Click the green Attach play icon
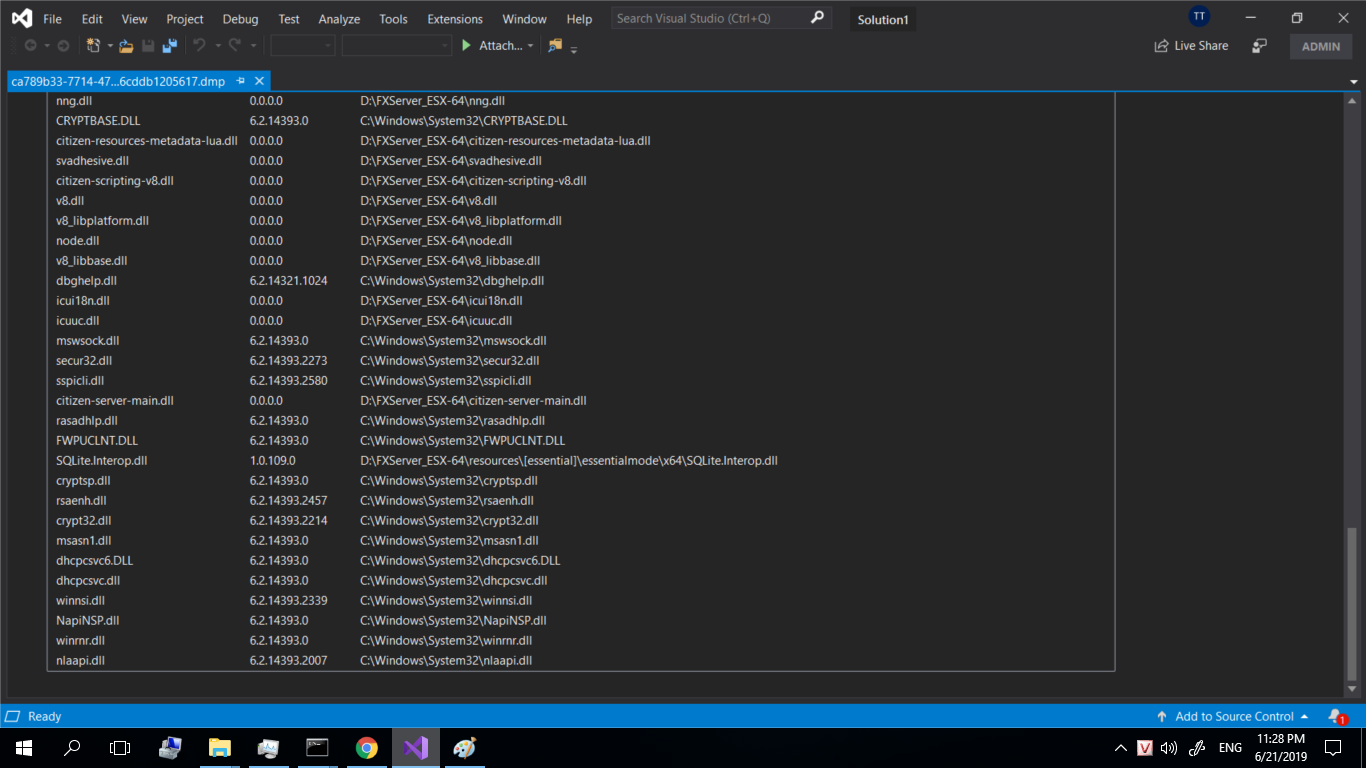Screen dimensions: 1366x768 click(x=466, y=46)
